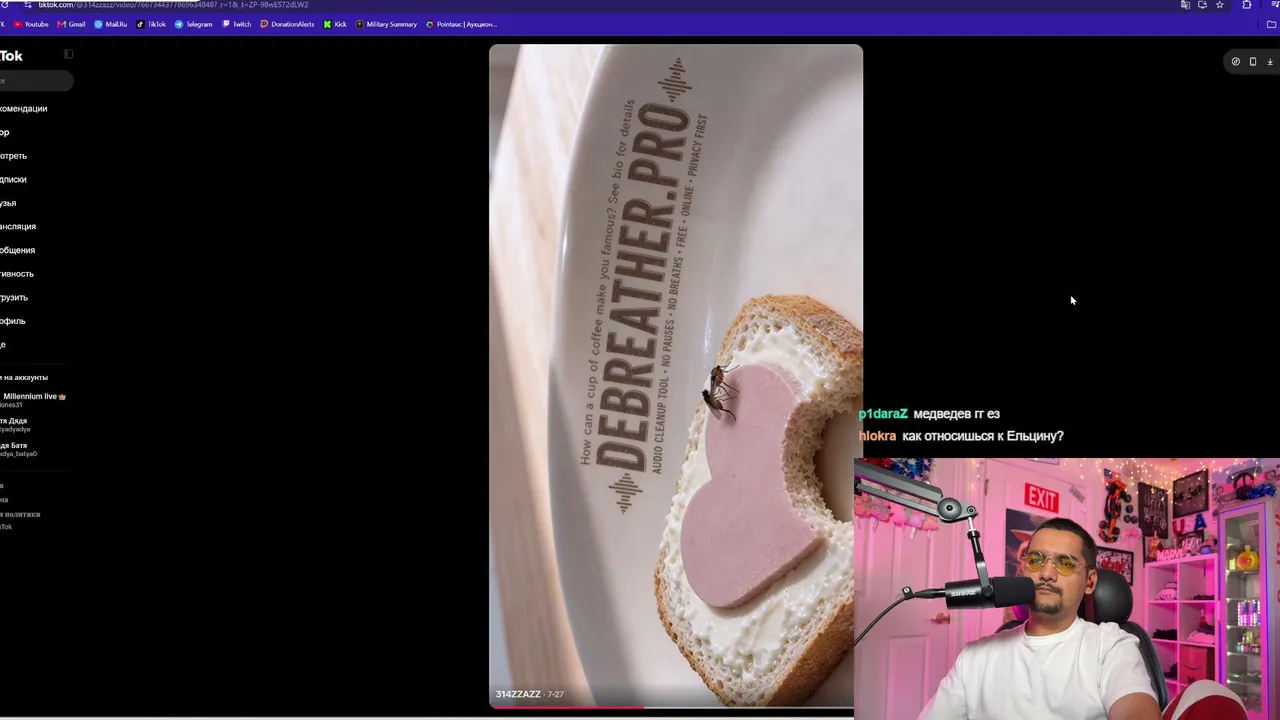Click the red video progress bar
The width and height of the screenshot is (1280, 720).
pyautogui.click(x=567, y=707)
